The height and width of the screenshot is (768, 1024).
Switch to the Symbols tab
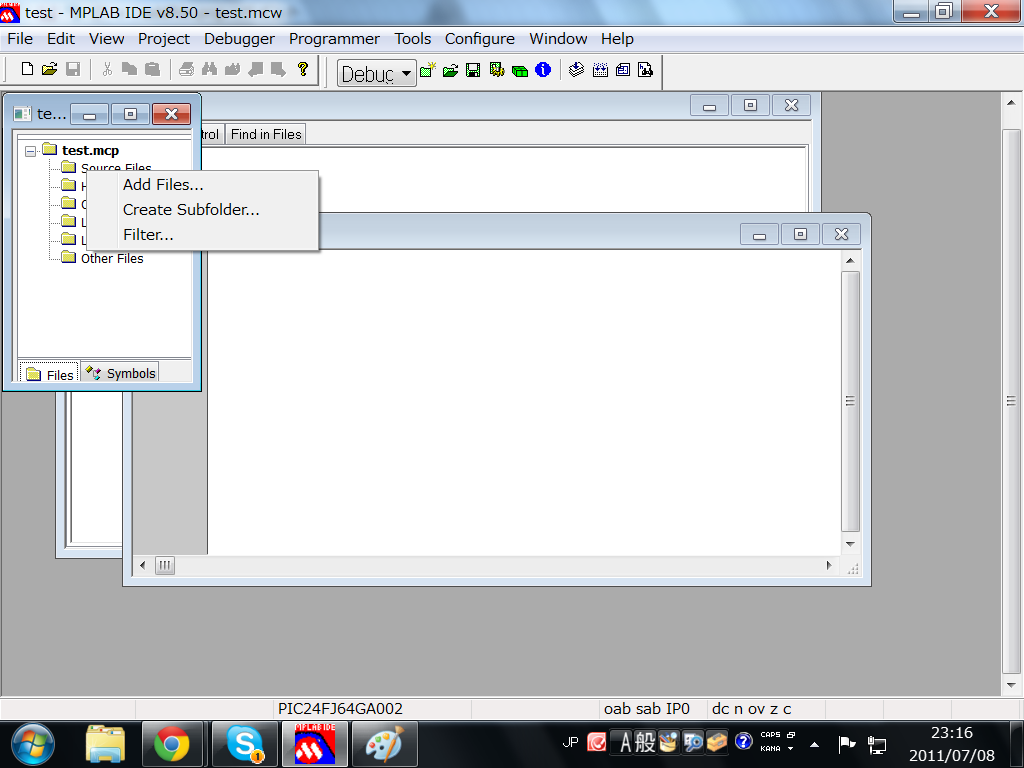pos(120,373)
